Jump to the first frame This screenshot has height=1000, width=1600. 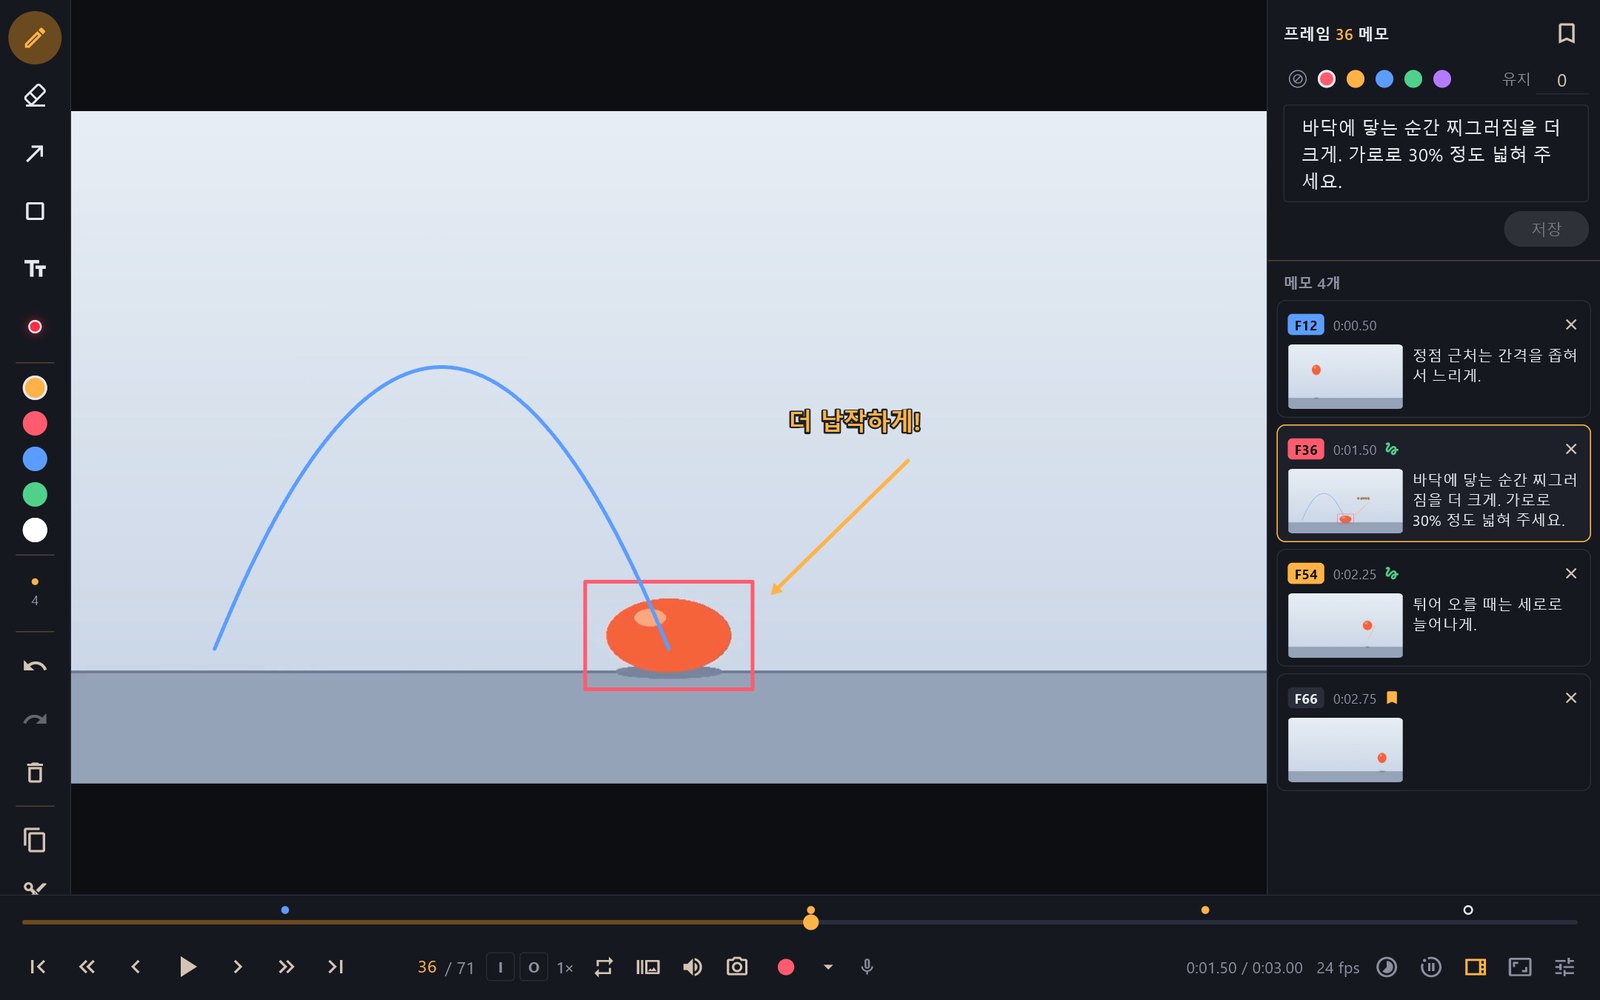(x=38, y=967)
